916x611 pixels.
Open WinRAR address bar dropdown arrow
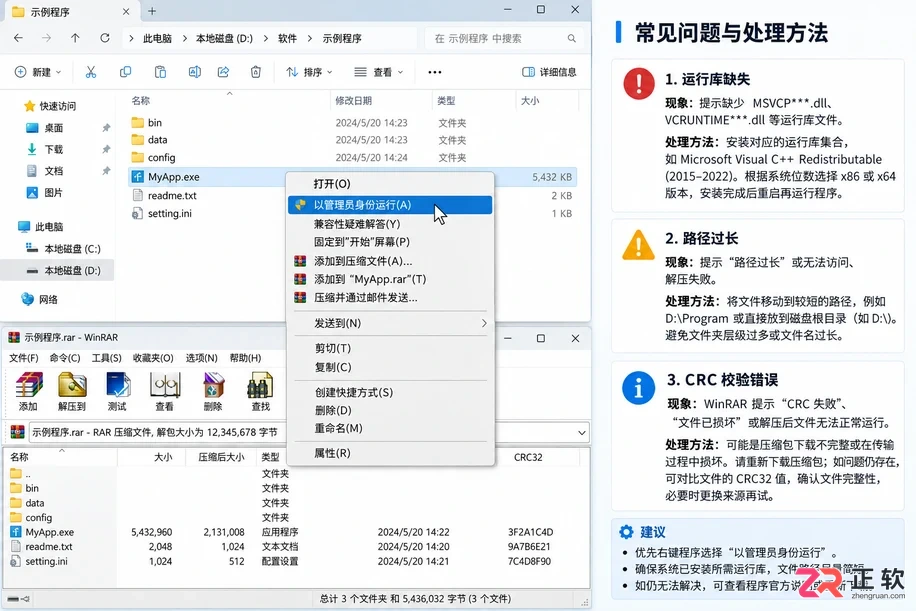(x=582, y=433)
